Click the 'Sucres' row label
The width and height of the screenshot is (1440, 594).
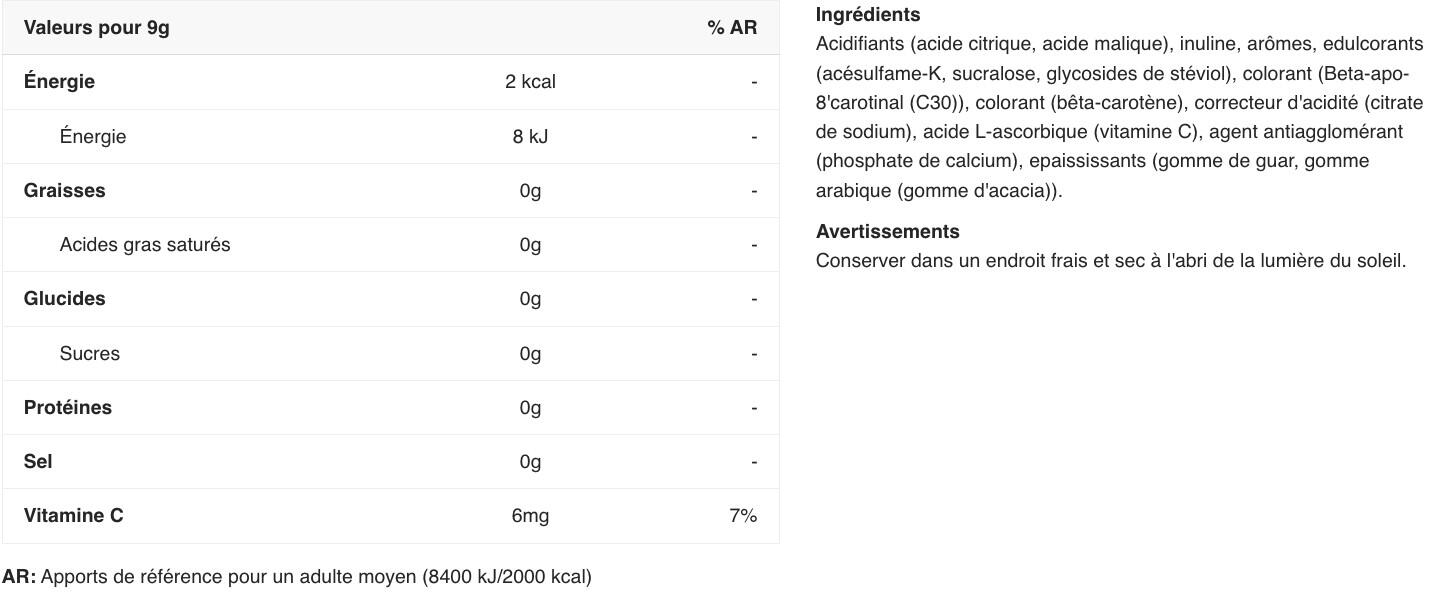coord(89,353)
